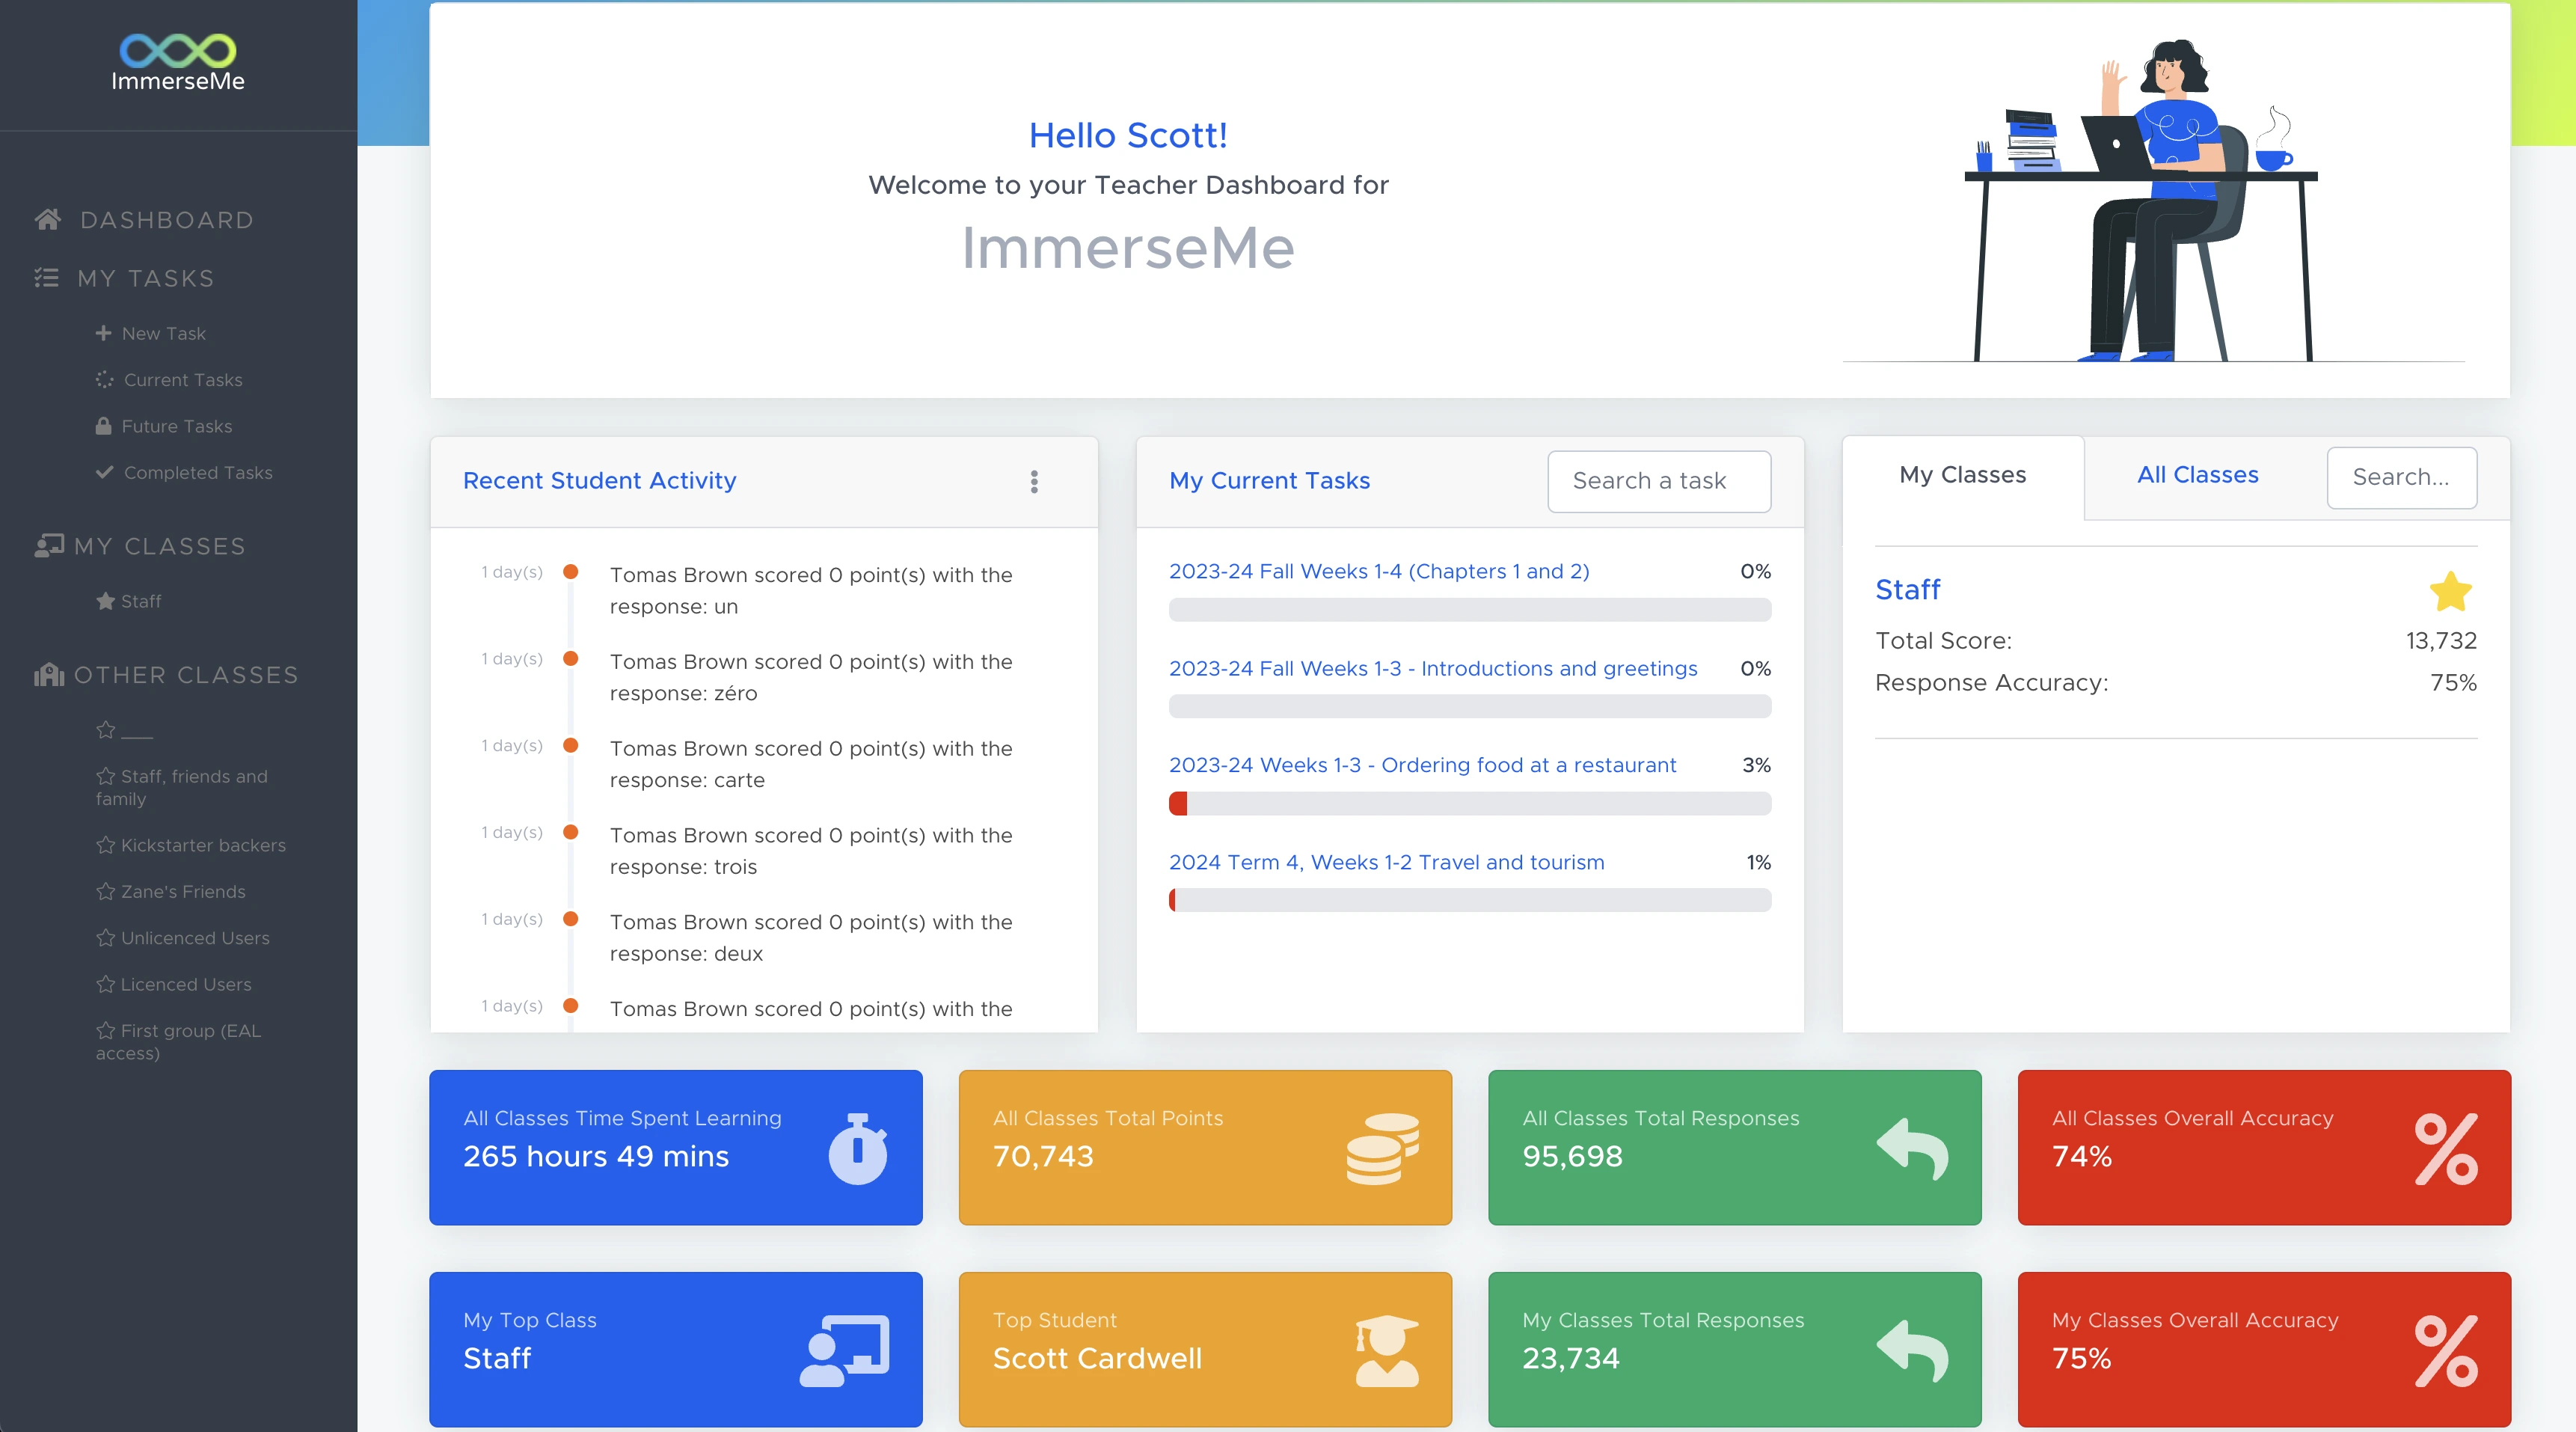Click the 265 hours 49 mins value

tap(596, 1156)
